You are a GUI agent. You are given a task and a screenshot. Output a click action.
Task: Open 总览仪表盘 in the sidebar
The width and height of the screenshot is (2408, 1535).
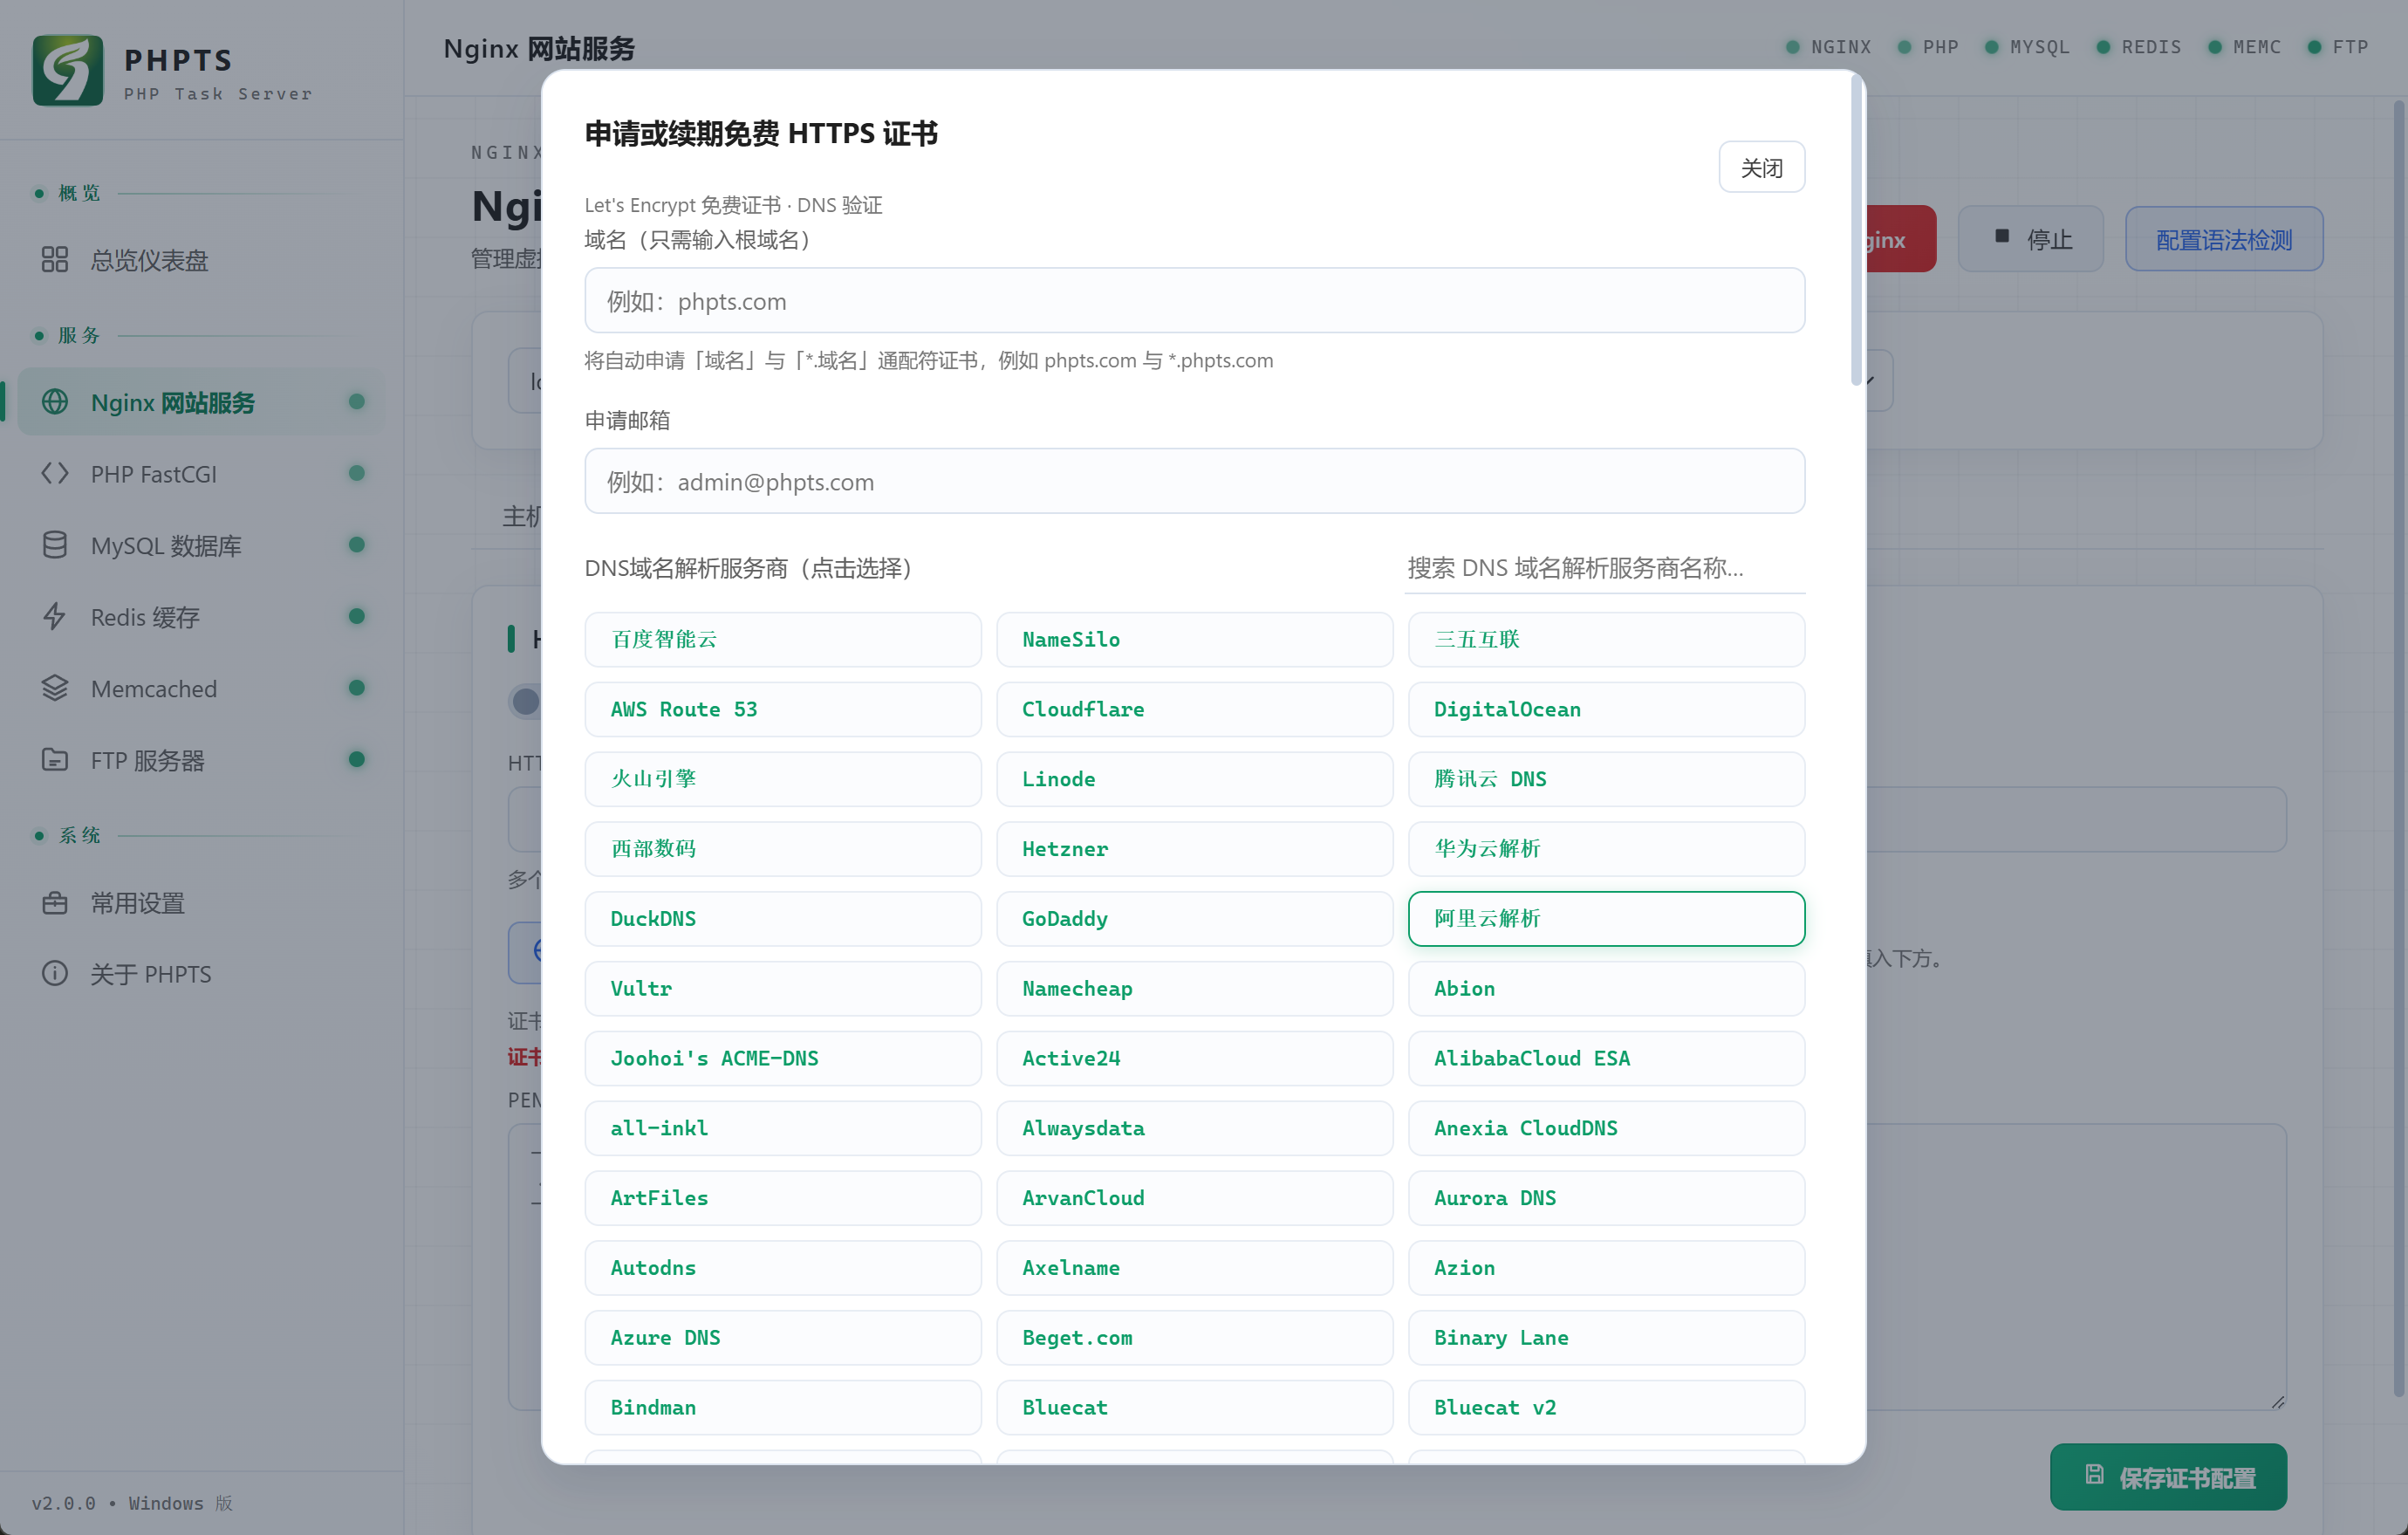click(201, 260)
